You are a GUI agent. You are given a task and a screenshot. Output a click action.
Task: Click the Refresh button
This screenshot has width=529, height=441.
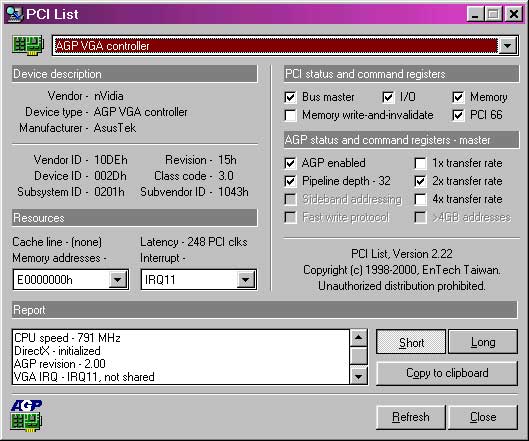click(411, 417)
